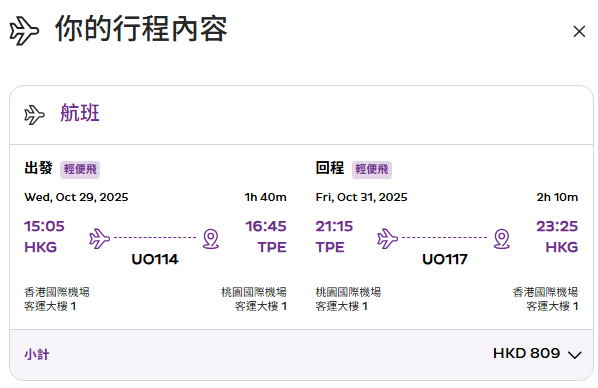This screenshot has height=388, width=598.
Task: Click the purple plane icon after 21:15 TPE
Action: coord(387,238)
